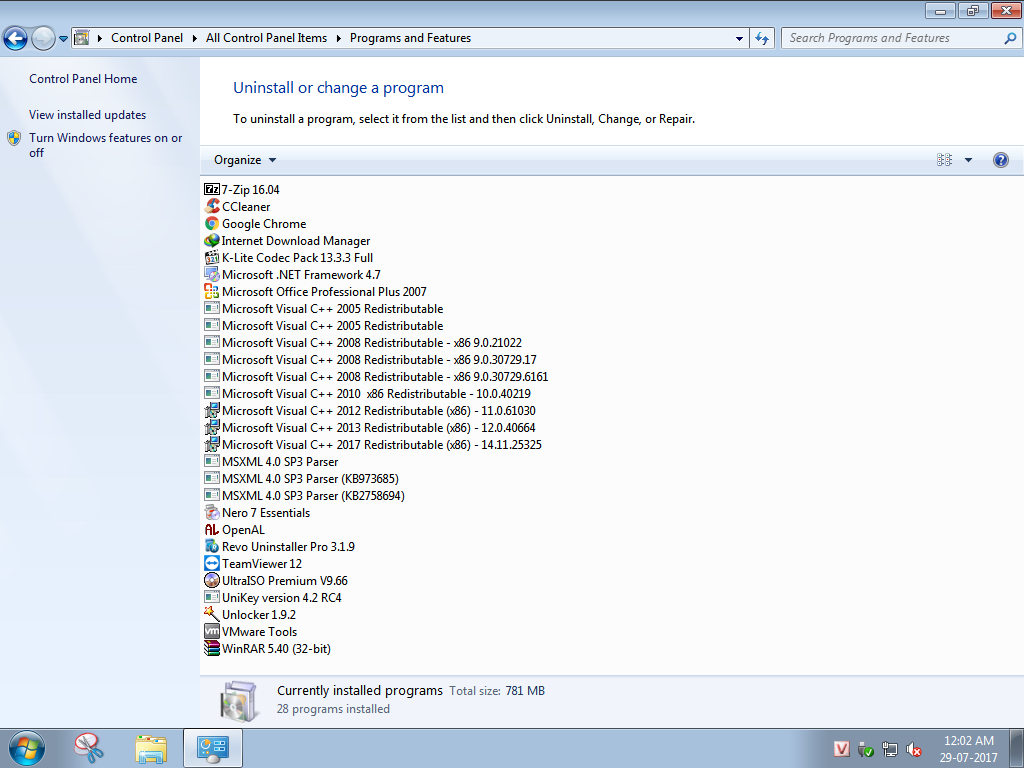
Task: Select MSXML 4.0 SP3 Parser (KB973685) entry
Action: (x=302, y=479)
